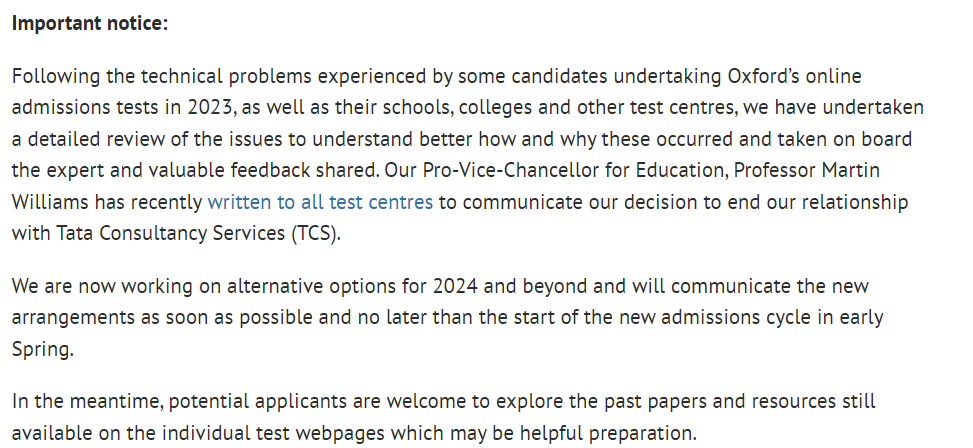Click the word 'Williams' before the link
Viewport: 973px width, 448px height.
(51, 202)
